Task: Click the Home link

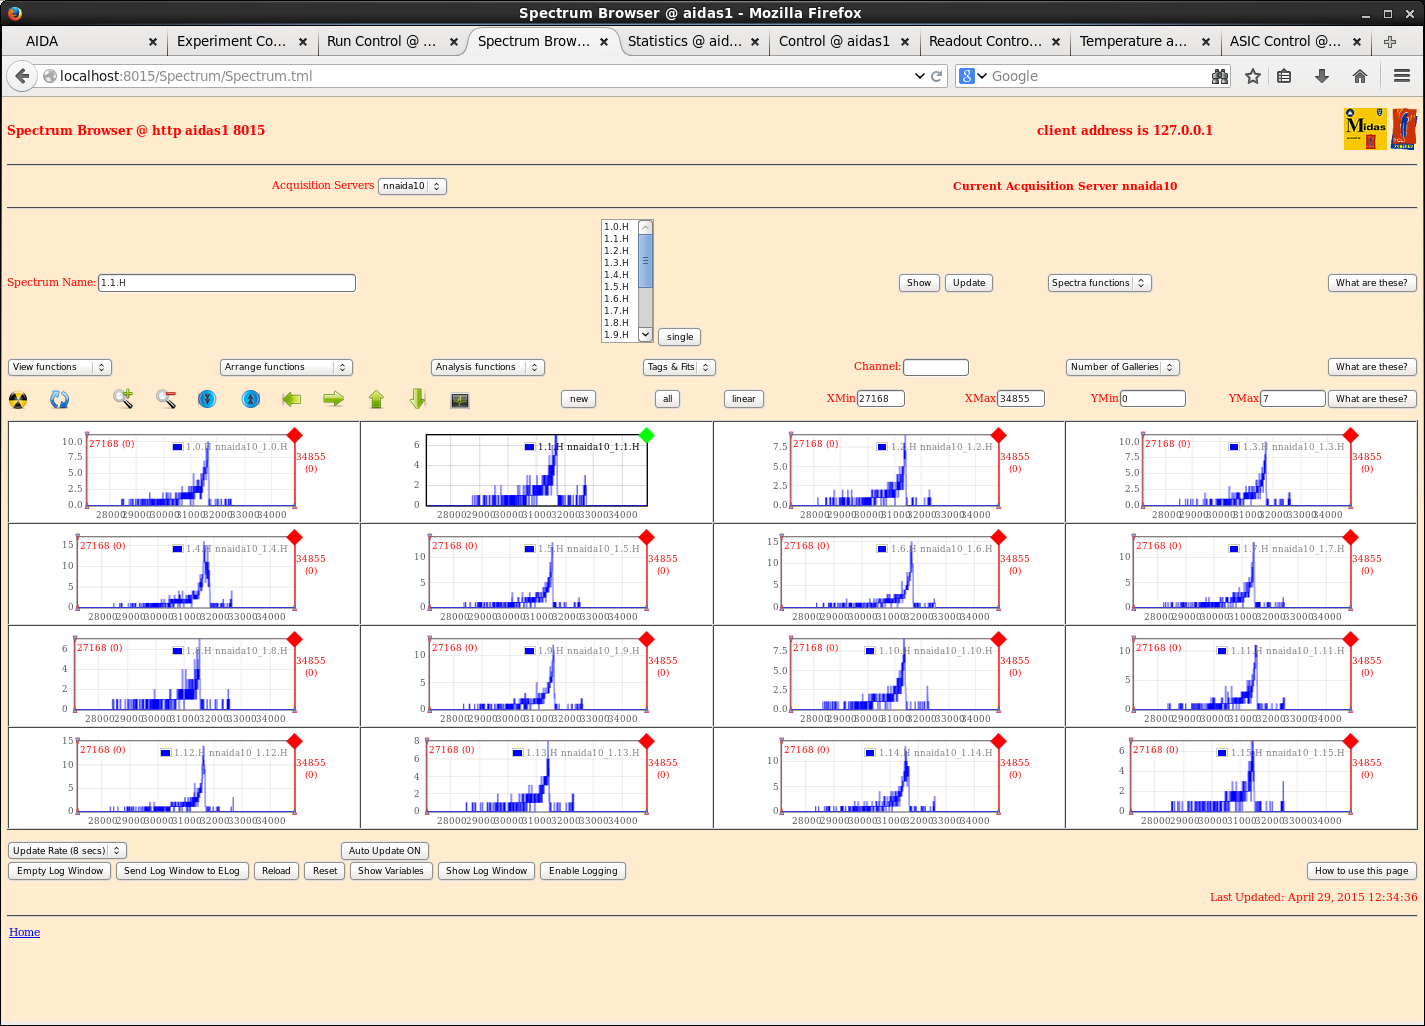Action: point(25,932)
